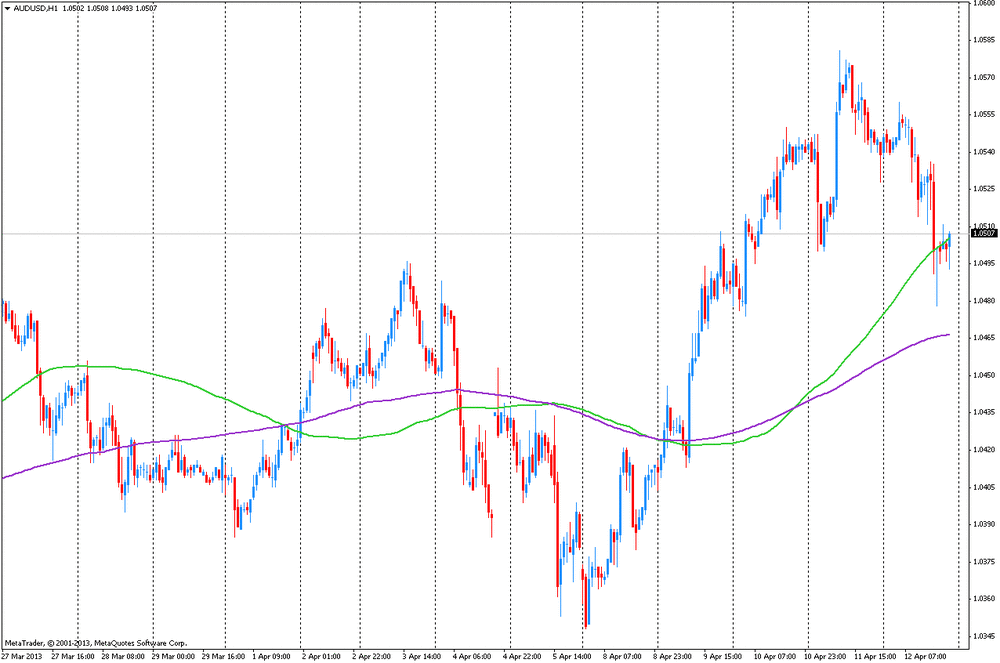Click the small triangle before AUDUSD,H1 title

pyautogui.click(x=8, y=9)
